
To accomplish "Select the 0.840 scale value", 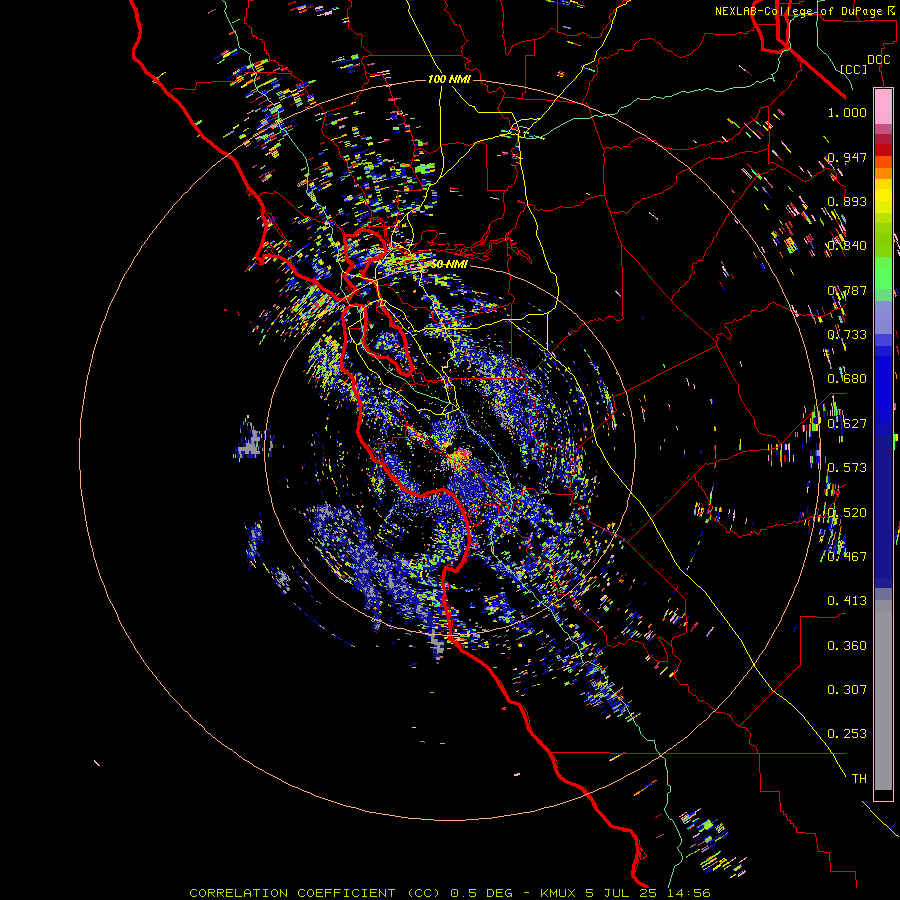I will coord(847,246).
